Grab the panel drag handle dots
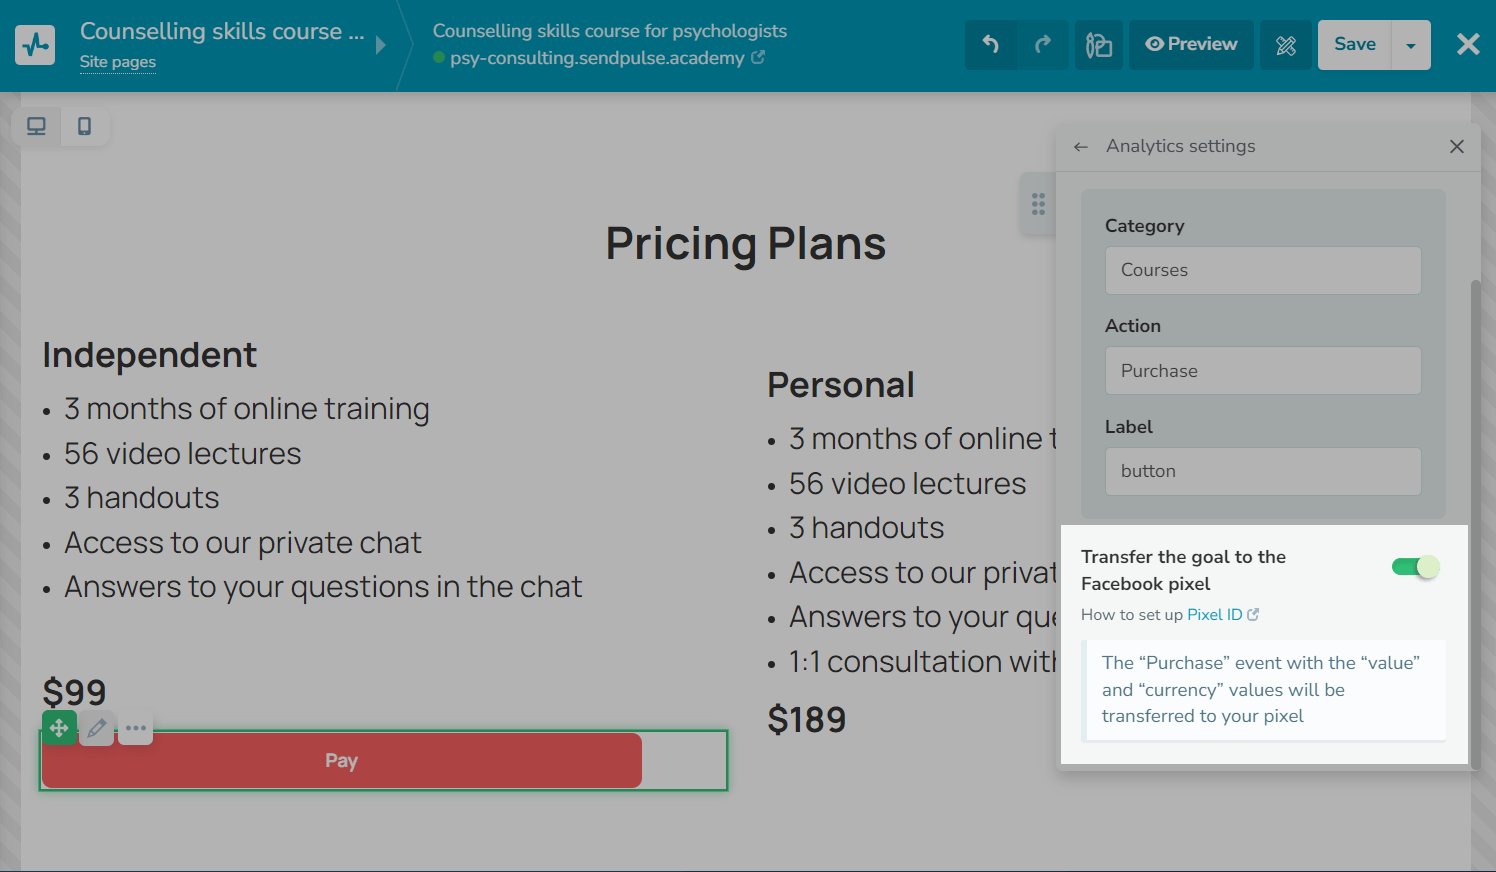 click(x=1038, y=204)
